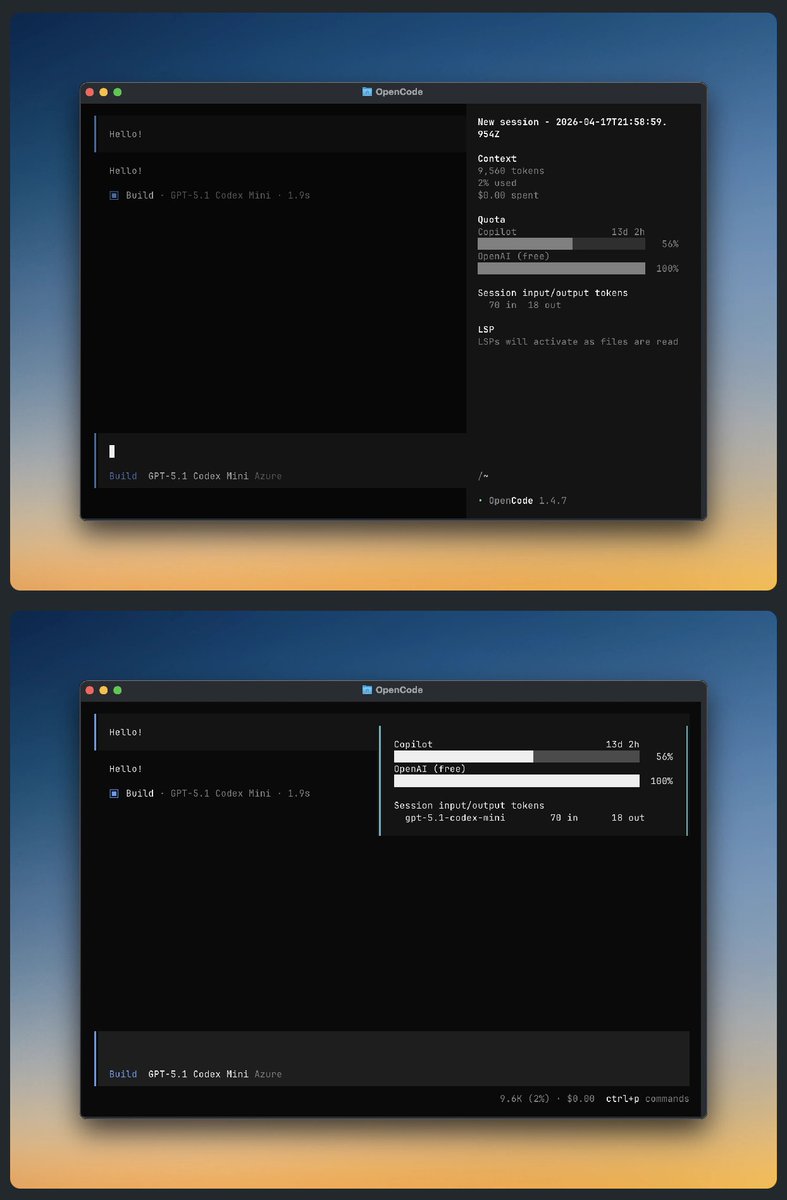Select the highlighted Hello! user message in top window
The width and height of the screenshot is (787, 1200).
281,133
